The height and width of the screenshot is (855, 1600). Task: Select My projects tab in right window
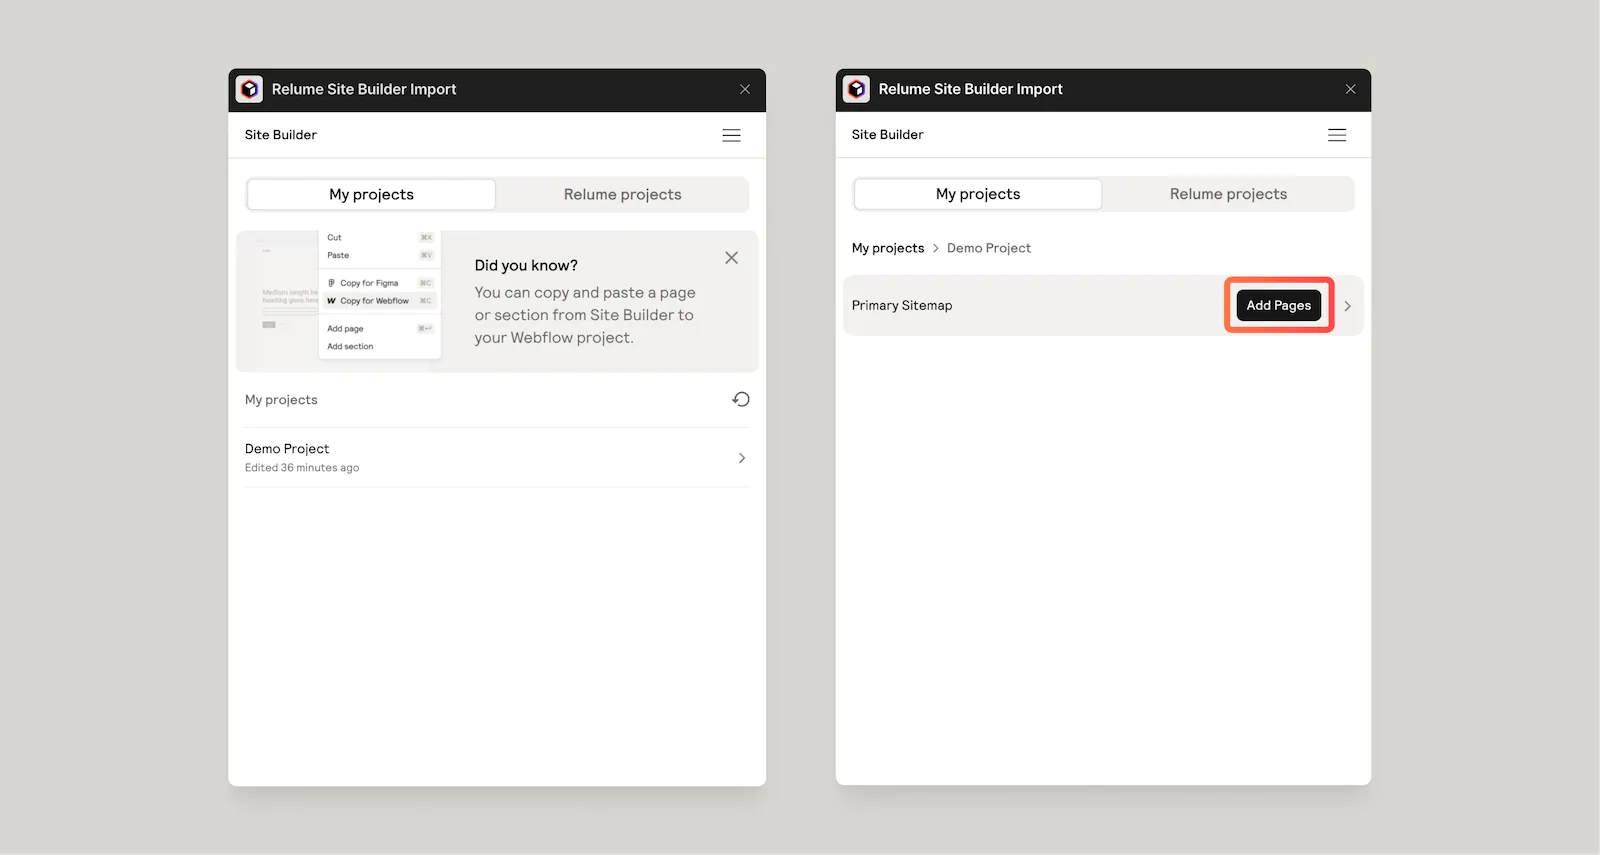coord(978,194)
